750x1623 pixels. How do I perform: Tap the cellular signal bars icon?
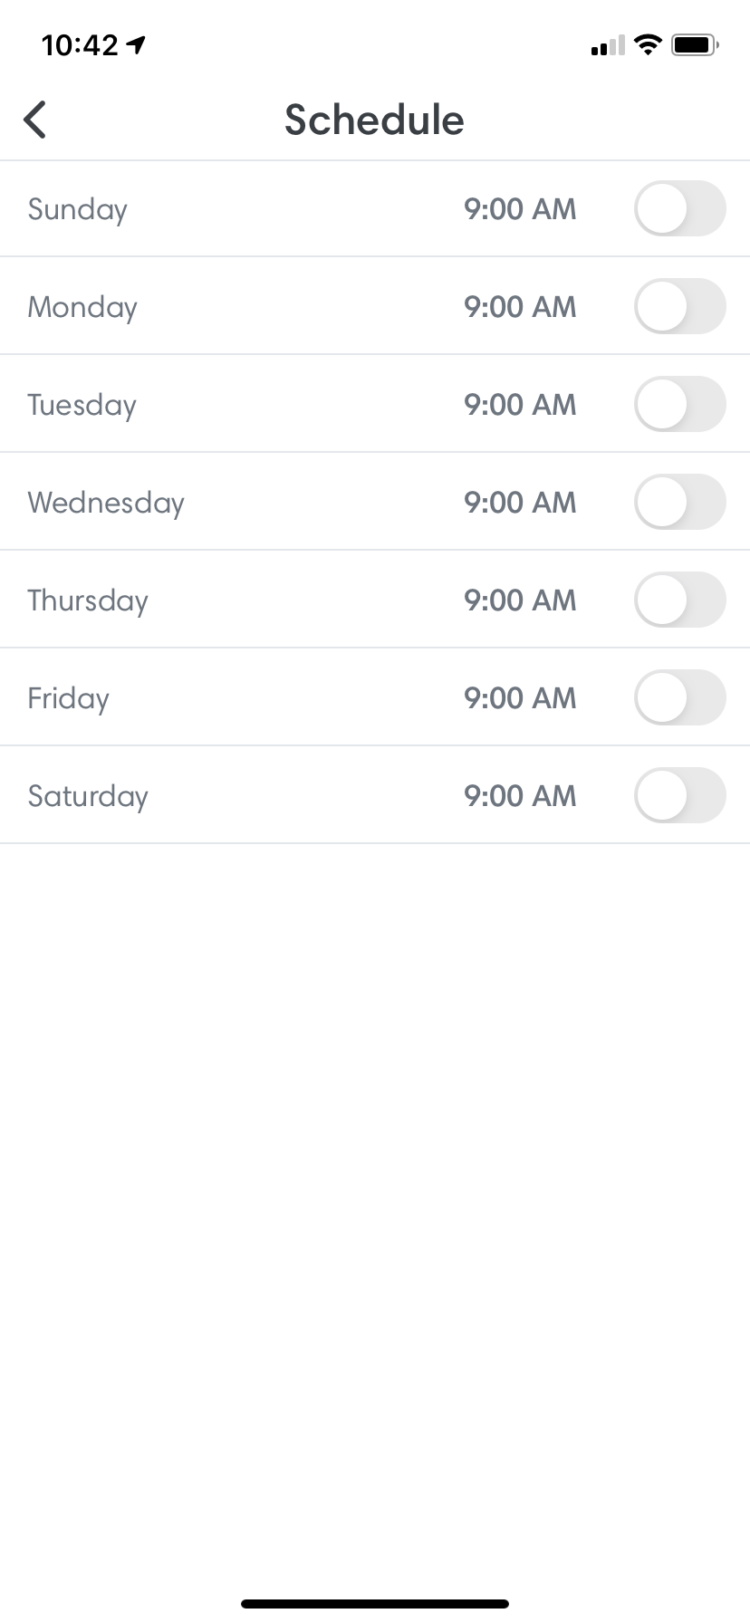[x=607, y=46]
